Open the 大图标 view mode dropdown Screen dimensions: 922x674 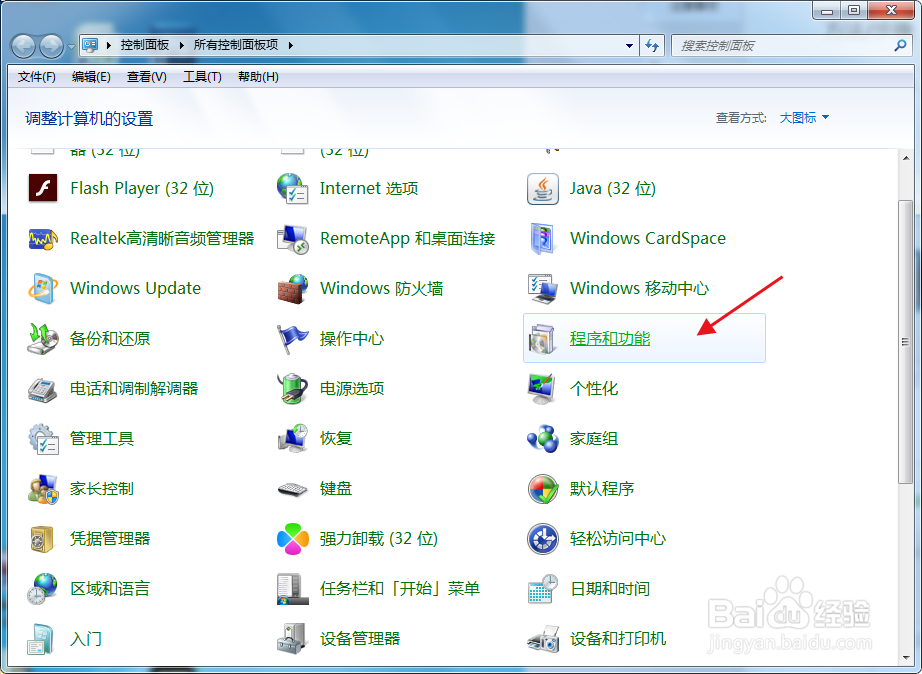(x=804, y=118)
